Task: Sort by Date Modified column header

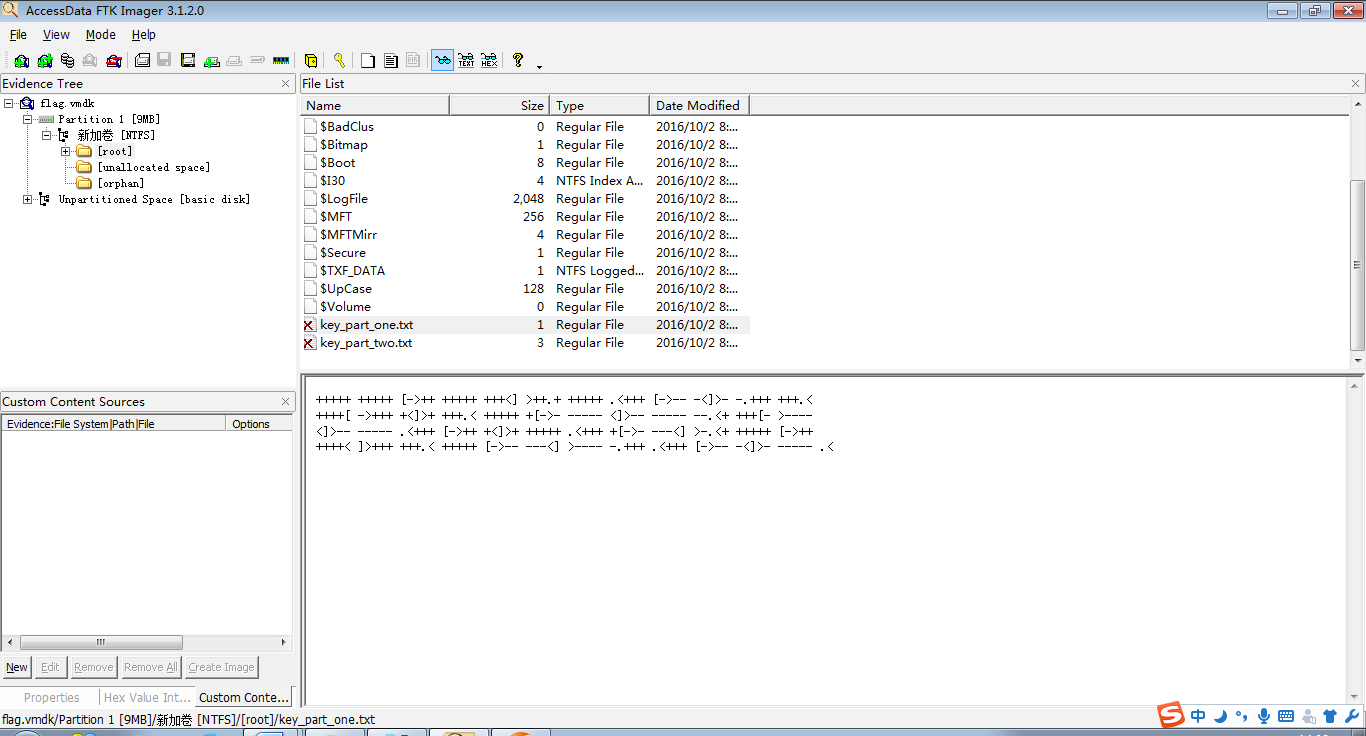Action: coord(699,105)
